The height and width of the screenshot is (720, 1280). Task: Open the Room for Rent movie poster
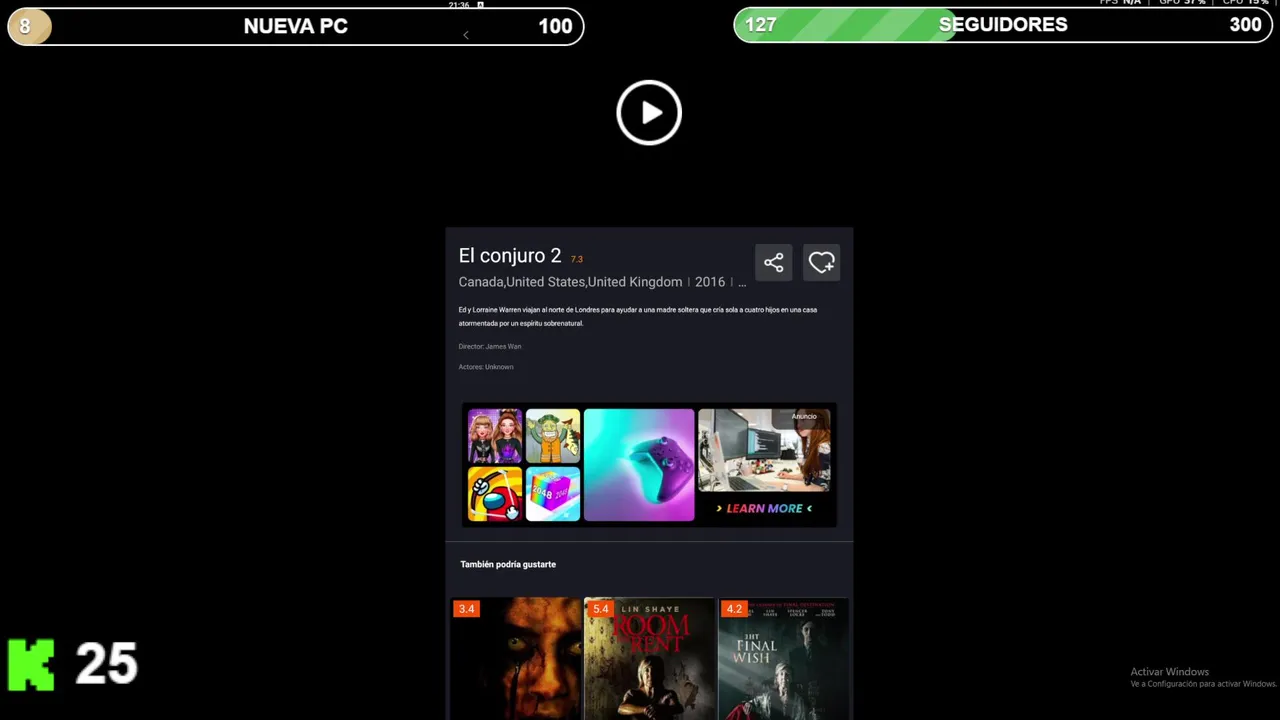tap(650, 658)
